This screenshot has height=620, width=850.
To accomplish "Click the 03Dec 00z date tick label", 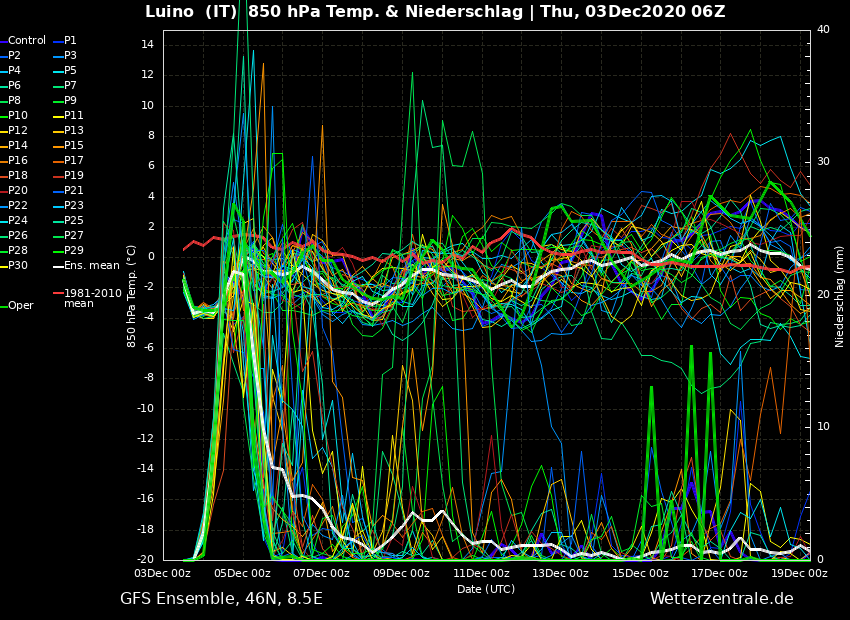I will tap(163, 573).
